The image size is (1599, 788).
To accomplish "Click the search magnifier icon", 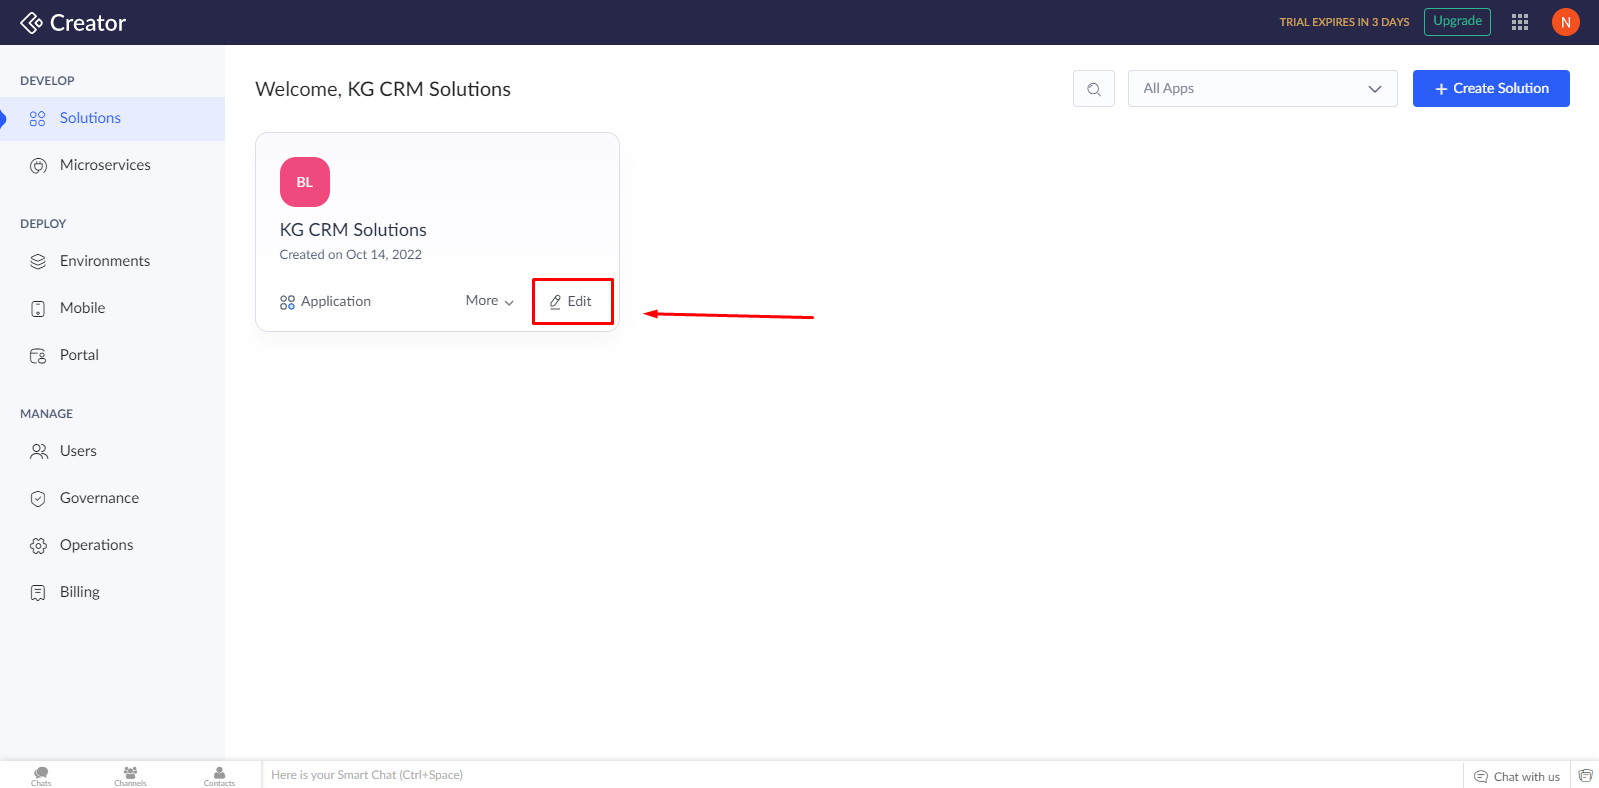I will [x=1094, y=89].
